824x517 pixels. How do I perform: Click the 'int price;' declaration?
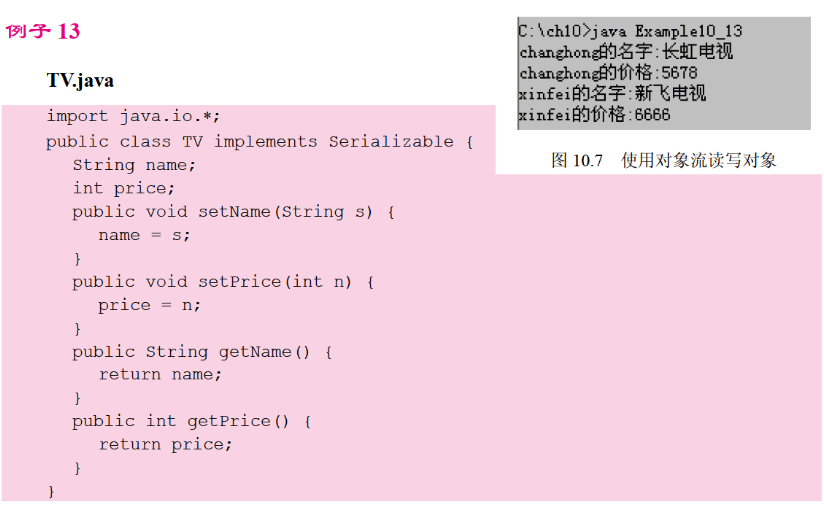tap(123, 188)
